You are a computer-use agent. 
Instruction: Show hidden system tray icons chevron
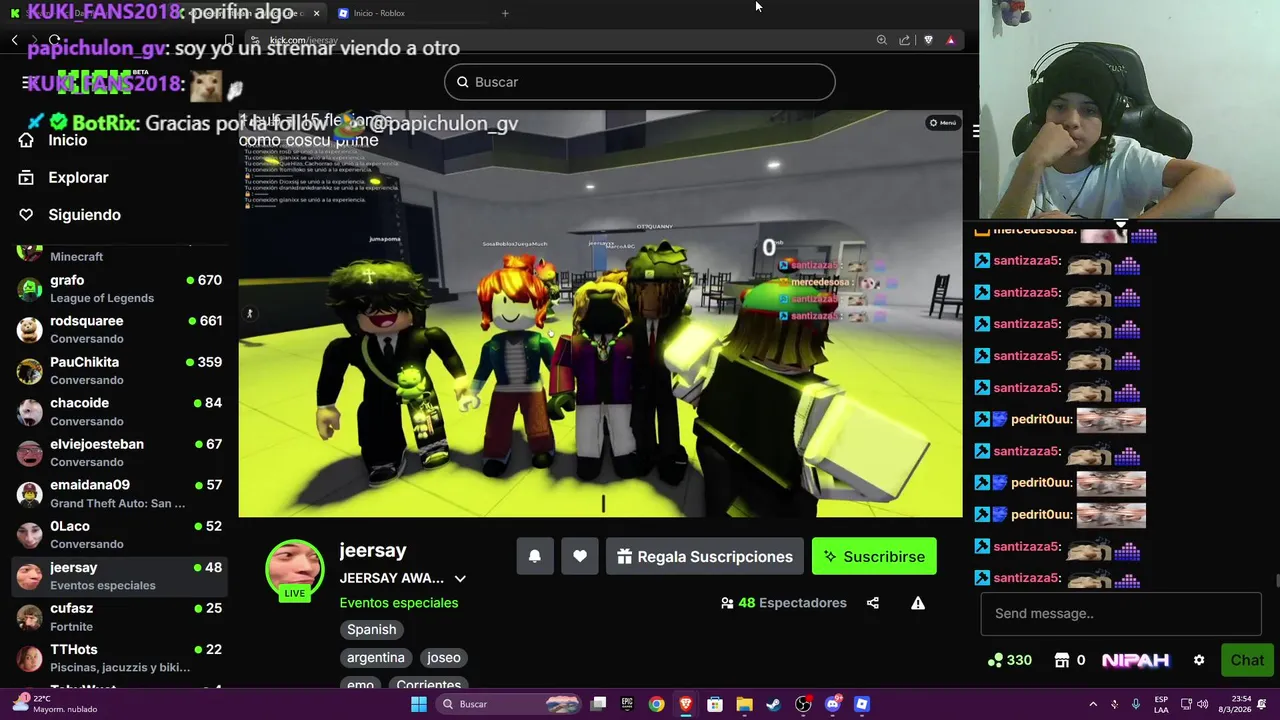tap(1092, 704)
